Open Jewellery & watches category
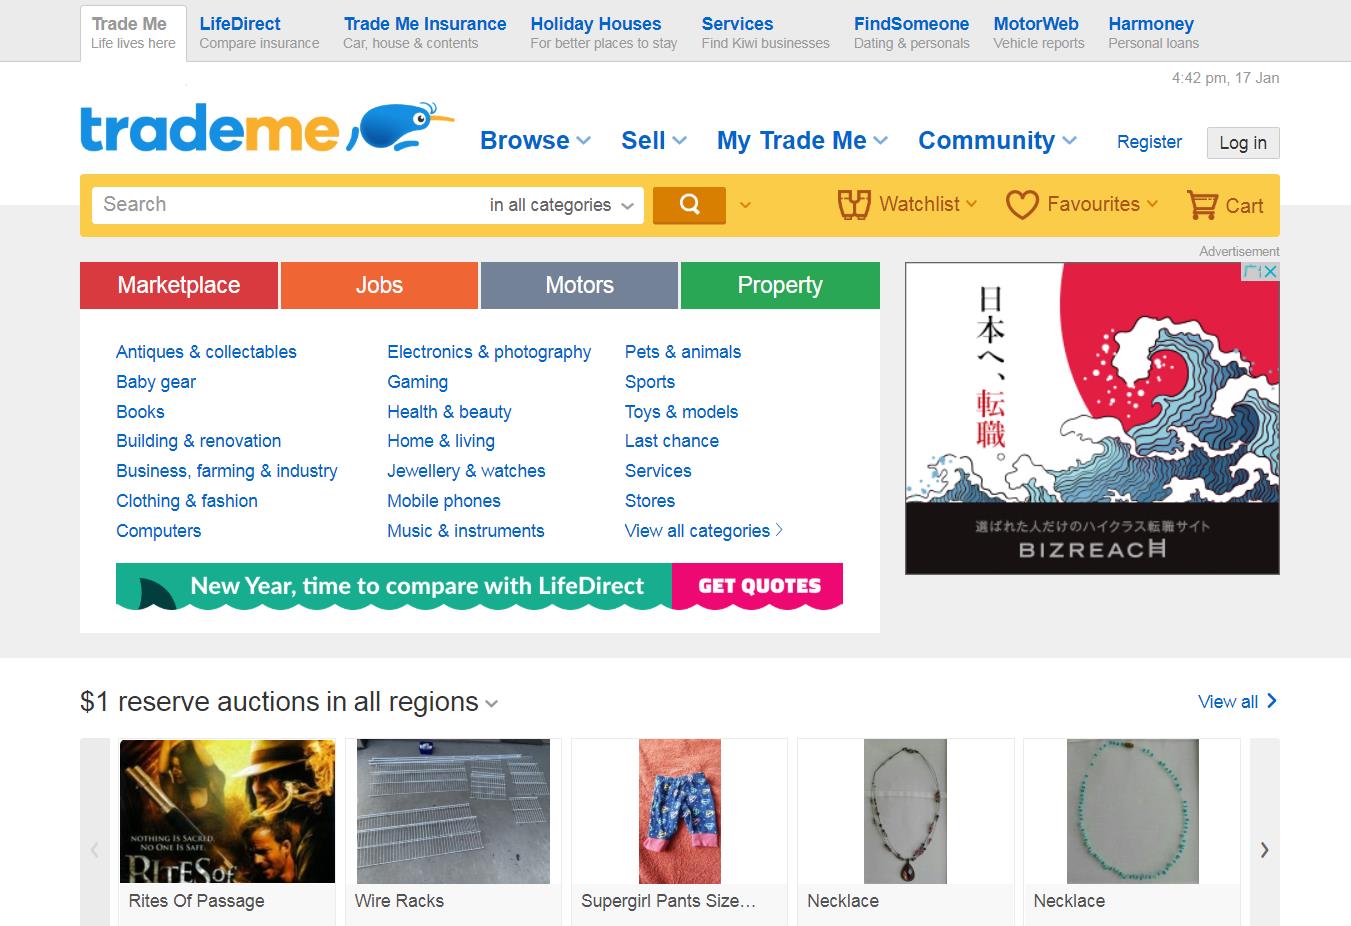 466,471
